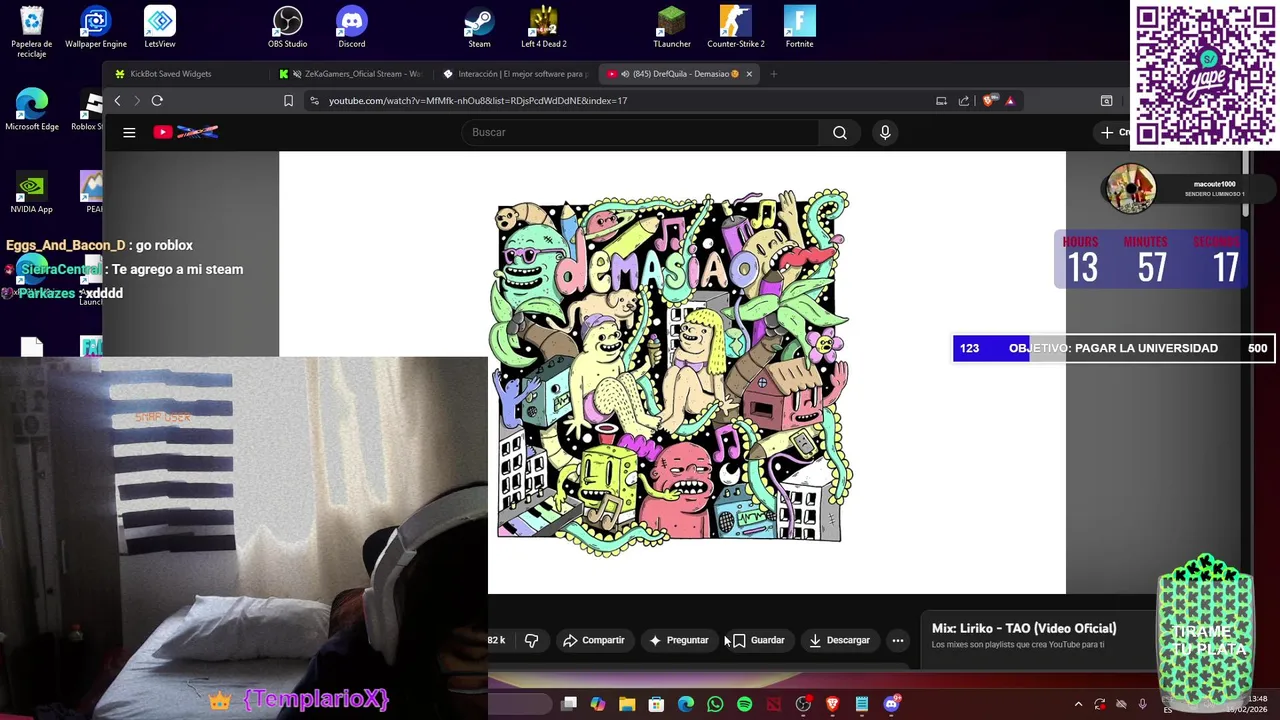Launch Steam from desktop

479,28
